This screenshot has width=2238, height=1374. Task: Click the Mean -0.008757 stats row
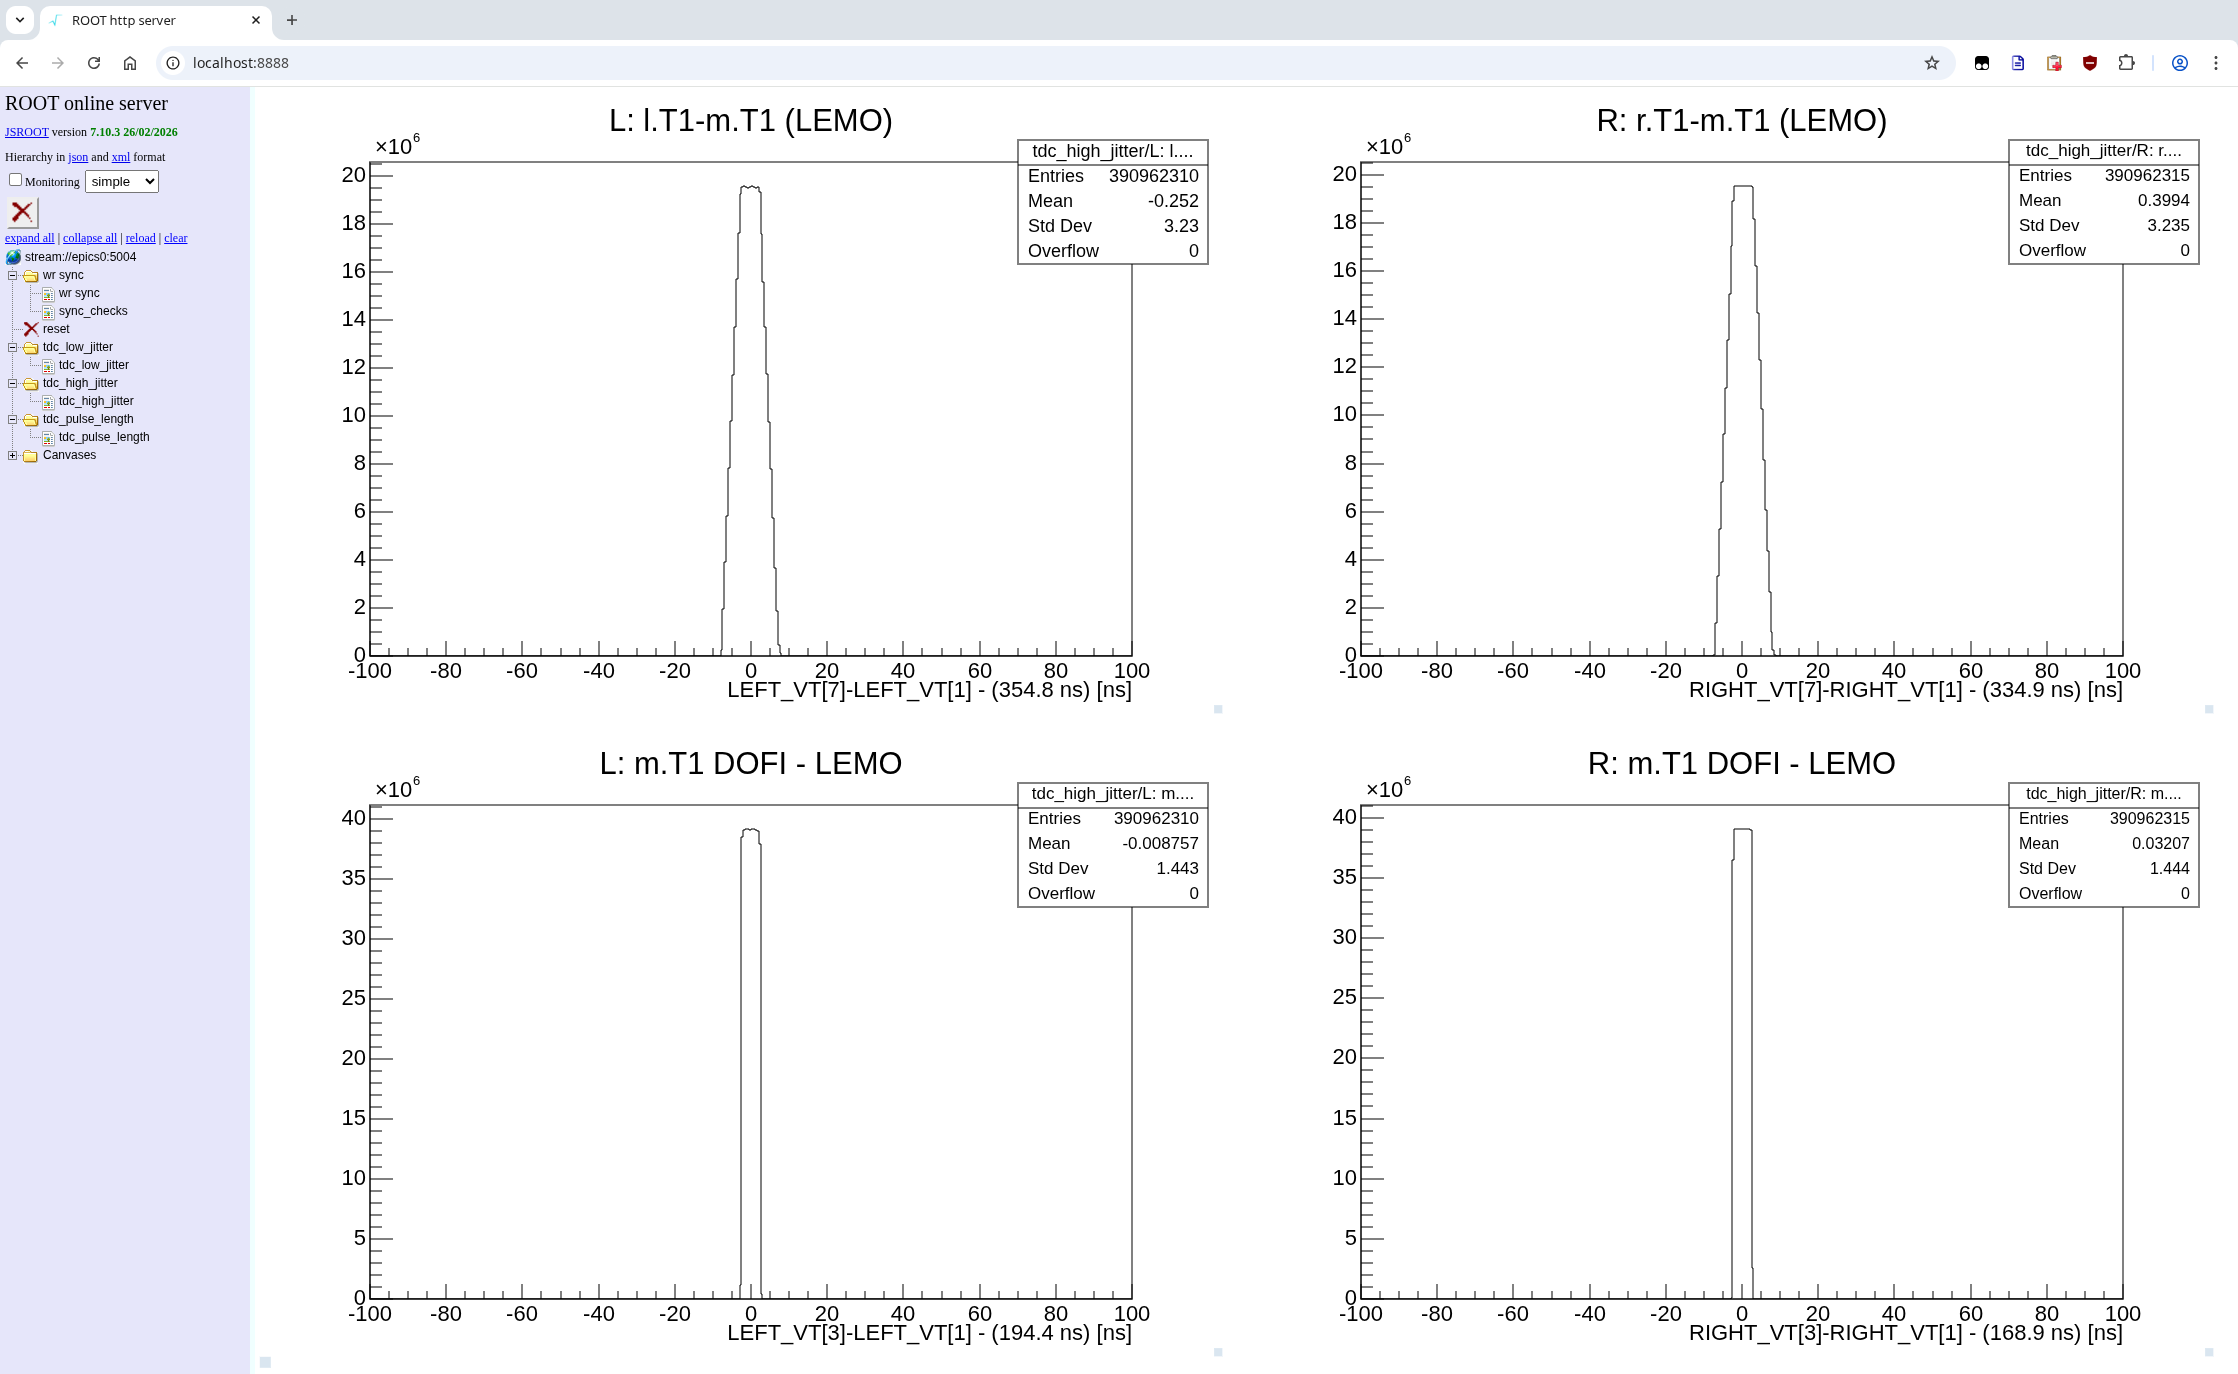(x=1113, y=844)
